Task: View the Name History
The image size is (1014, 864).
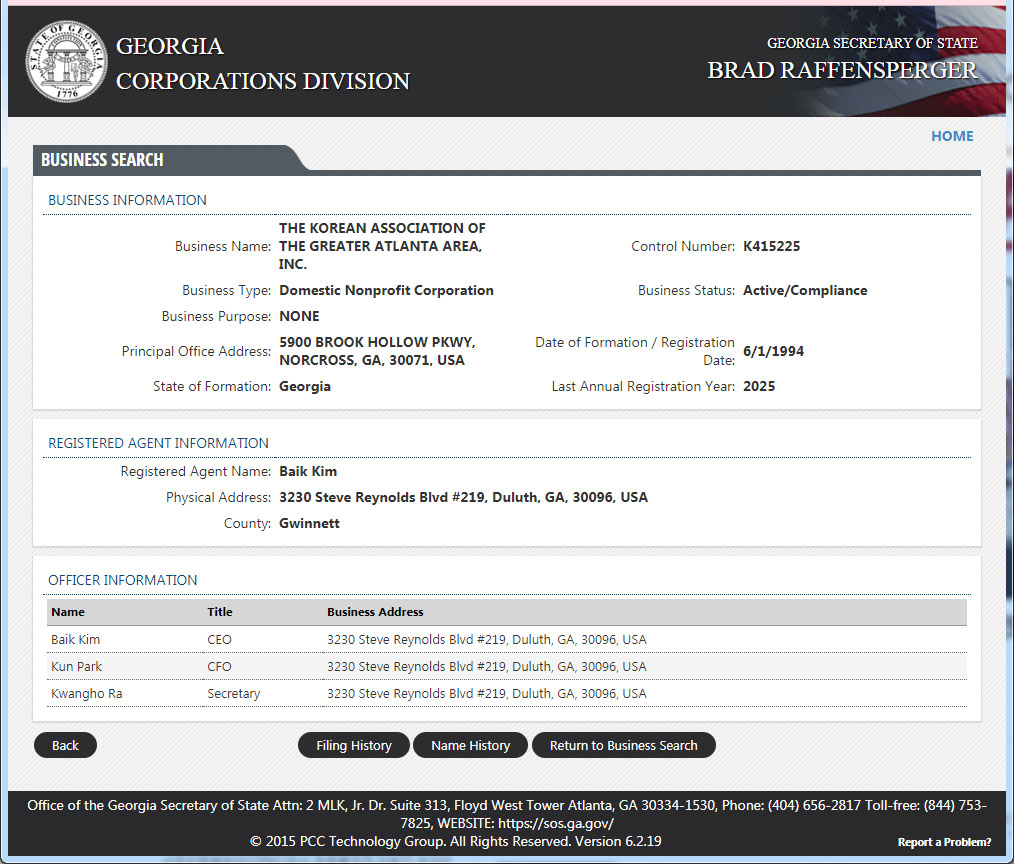Action: click(470, 745)
